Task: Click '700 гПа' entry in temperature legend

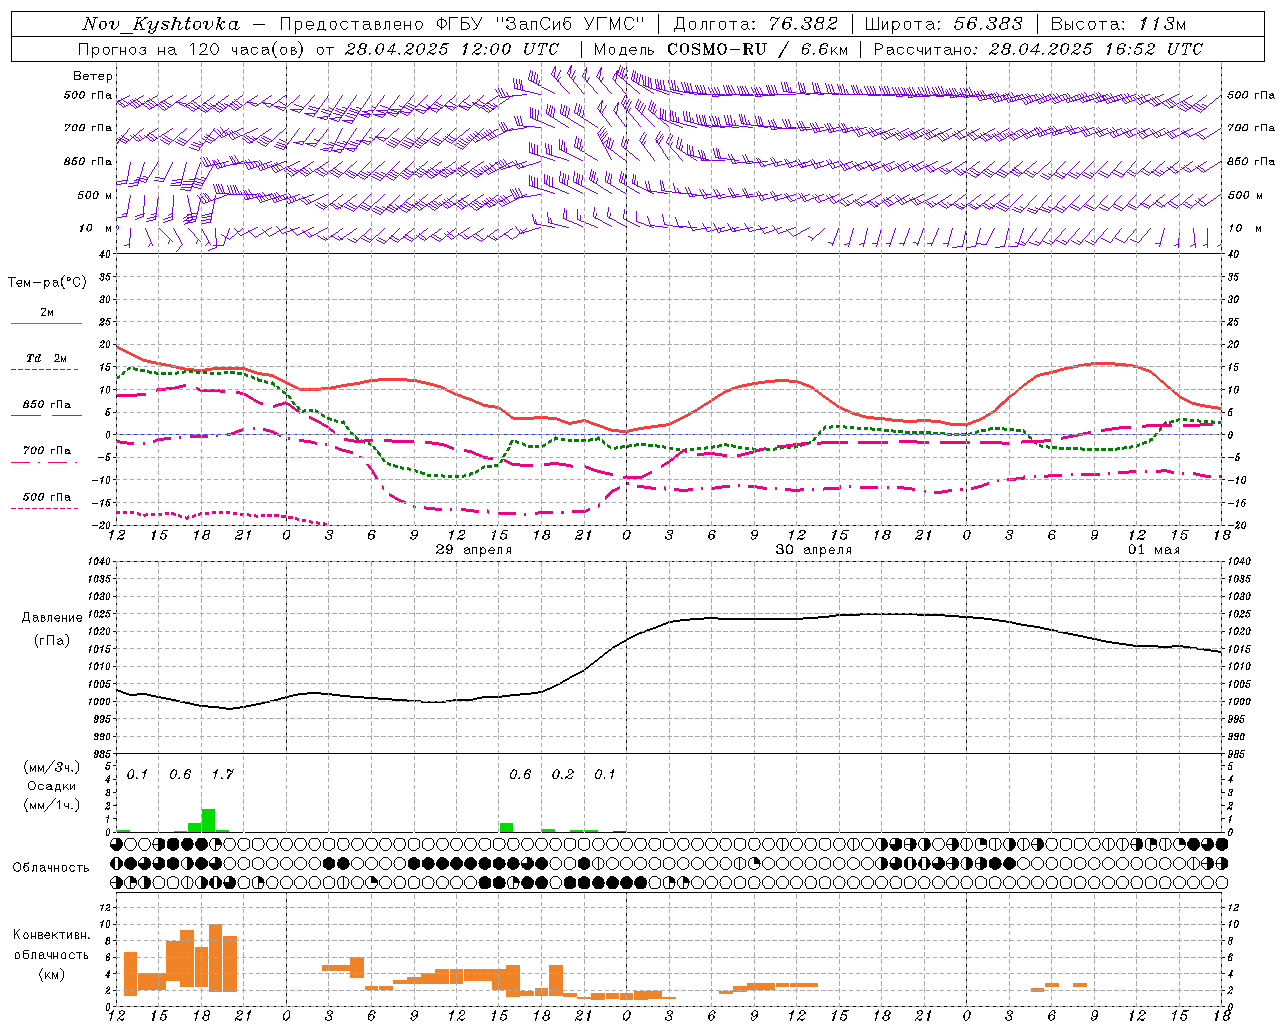Action: tap(47, 451)
